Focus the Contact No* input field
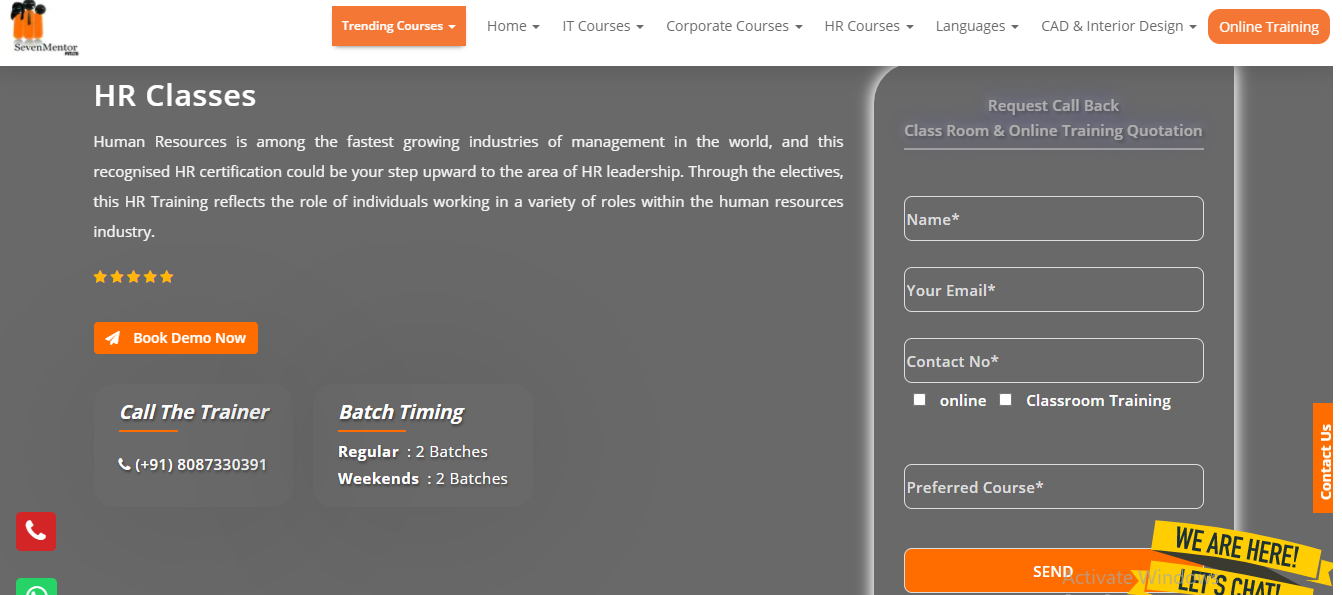The image size is (1342, 595). click(x=1053, y=360)
